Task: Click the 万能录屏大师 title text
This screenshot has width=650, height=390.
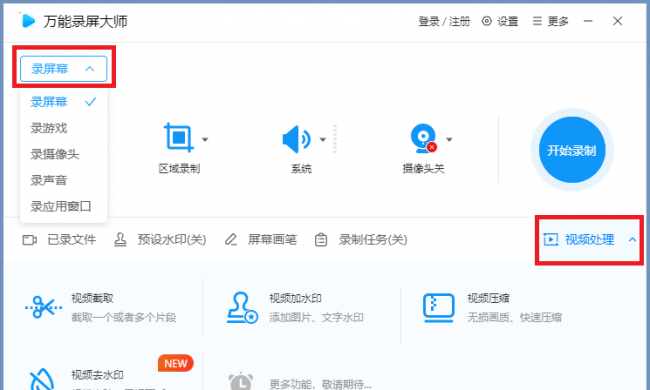Action: pyautogui.click(x=85, y=21)
